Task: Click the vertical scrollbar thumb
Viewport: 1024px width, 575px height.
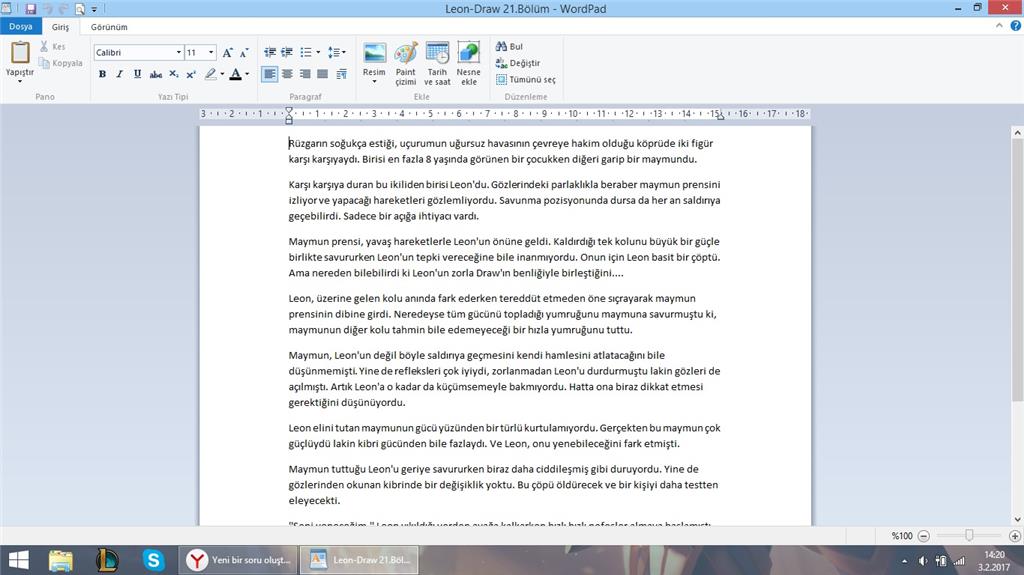Action: [x=1017, y=269]
